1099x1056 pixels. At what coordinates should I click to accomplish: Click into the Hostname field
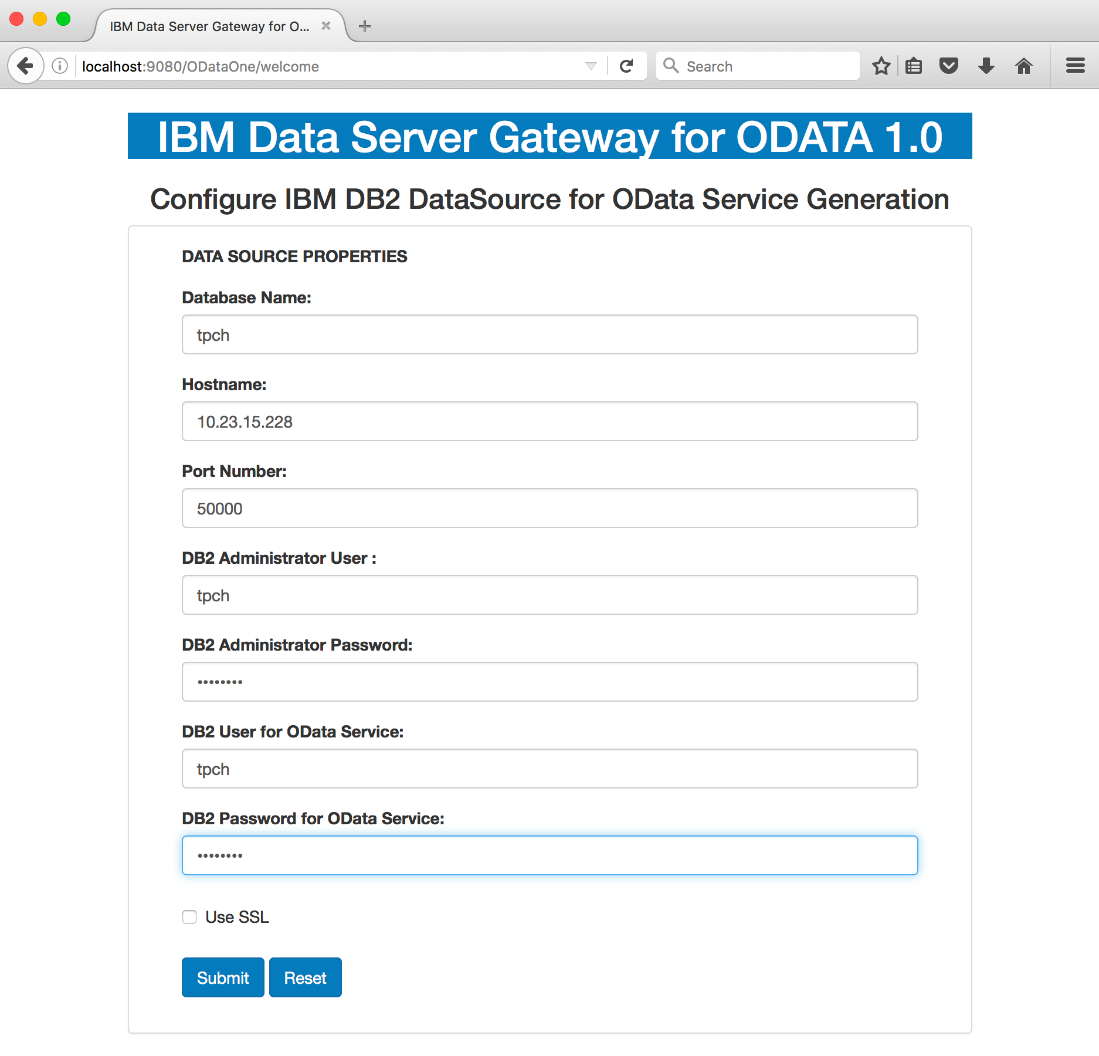550,421
